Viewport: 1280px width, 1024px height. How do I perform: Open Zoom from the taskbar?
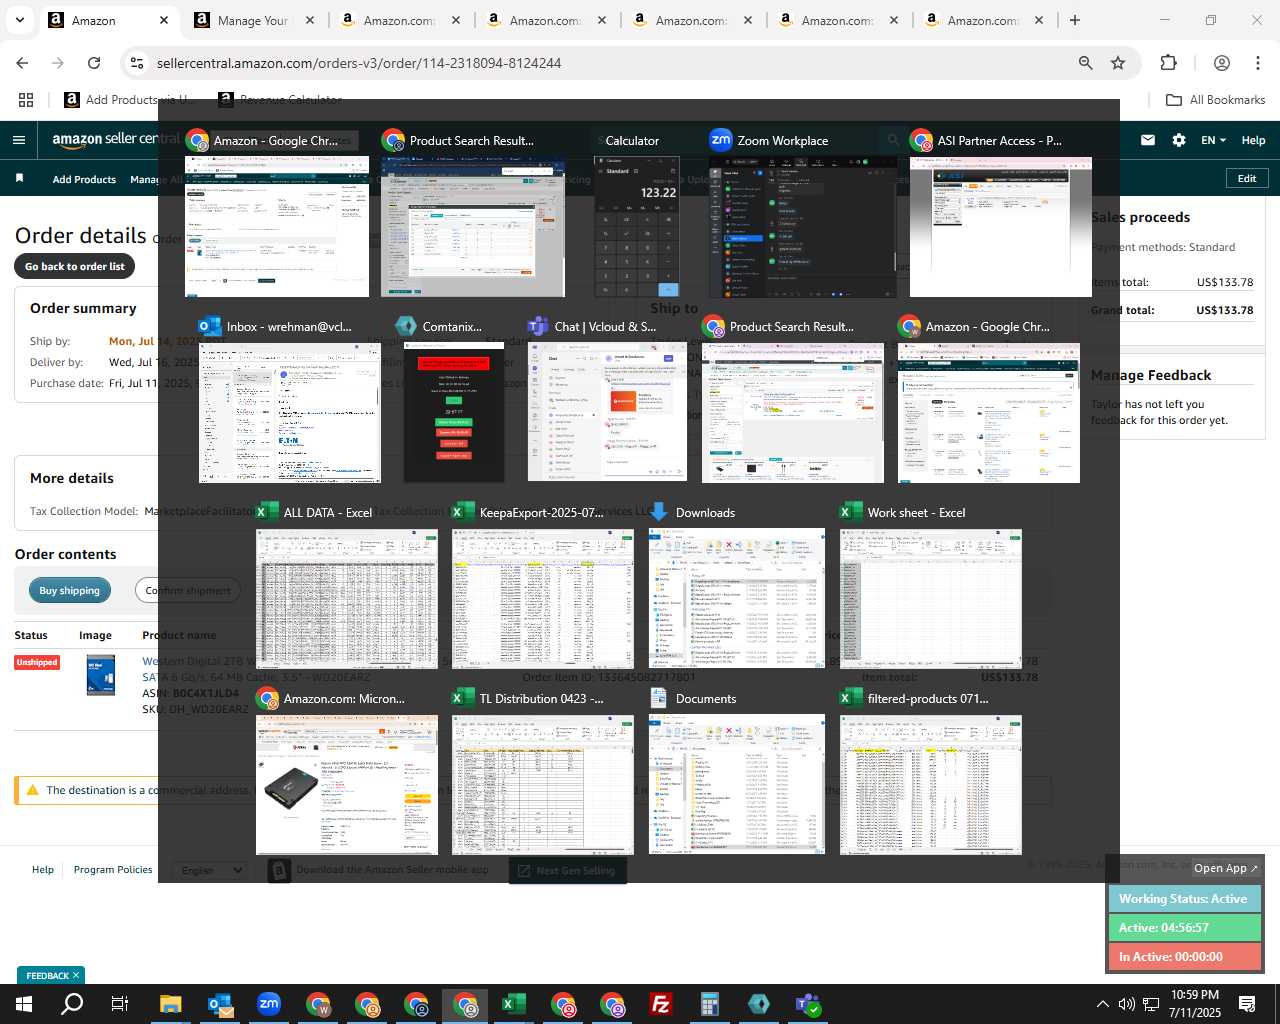269,1004
